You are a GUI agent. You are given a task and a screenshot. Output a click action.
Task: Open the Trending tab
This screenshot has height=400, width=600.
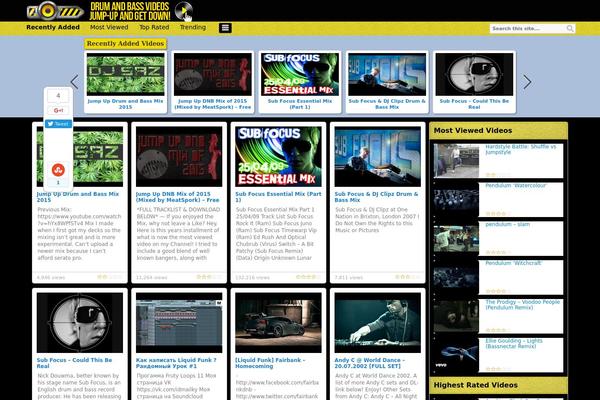(x=193, y=27)
